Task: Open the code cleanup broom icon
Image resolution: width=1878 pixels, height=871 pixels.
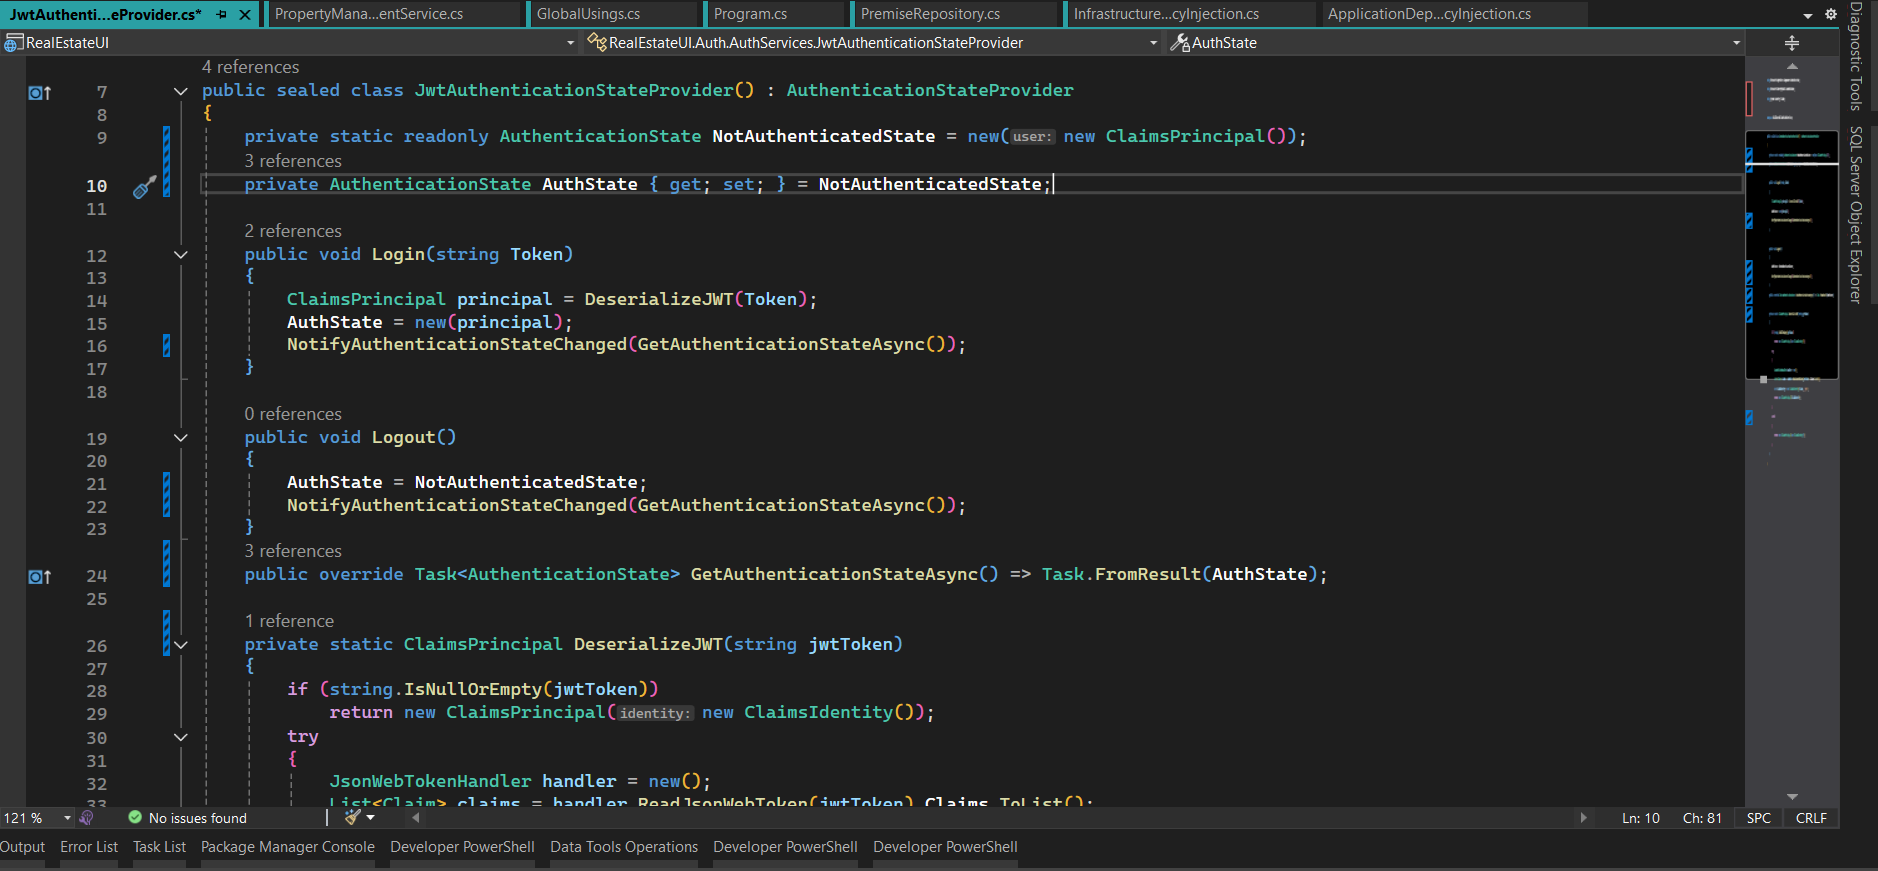Action: coord(353,818)
